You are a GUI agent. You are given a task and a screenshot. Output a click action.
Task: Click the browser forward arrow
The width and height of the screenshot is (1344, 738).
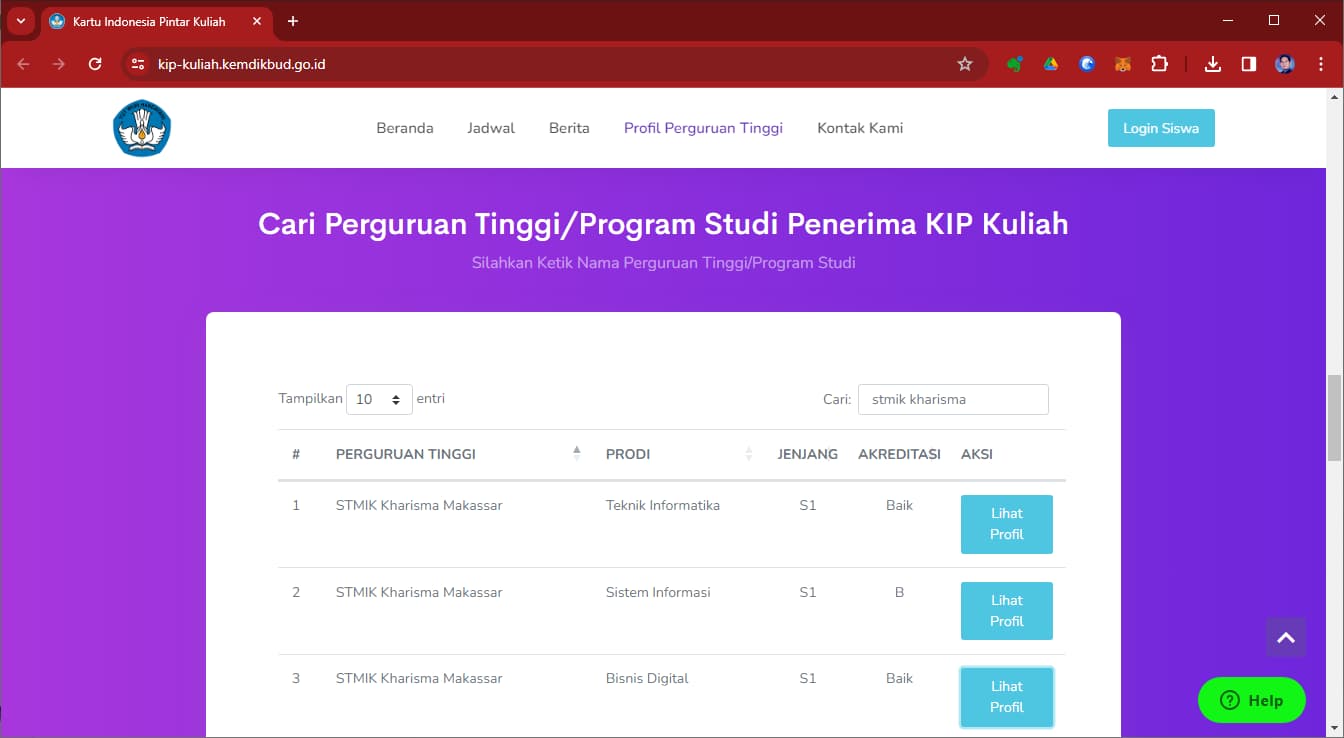click(x=59, y=64)
